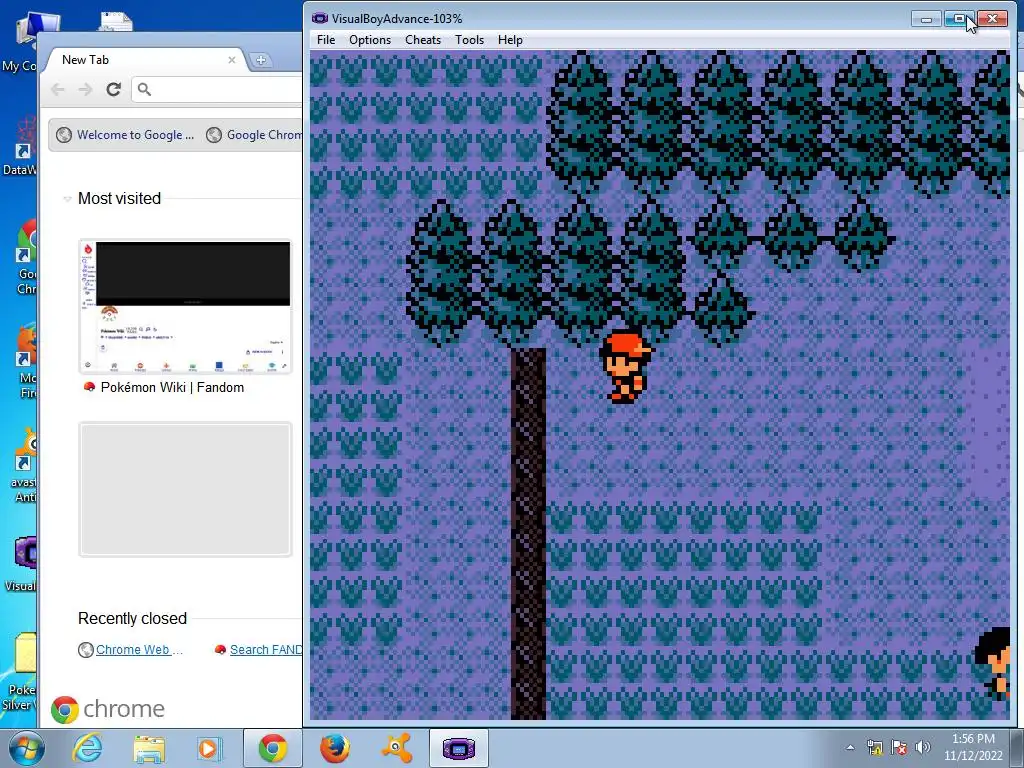Viewport: 1024px width, 768px height.
Task: Open the Cheats menu in VisualBoyAdvance
Action: [423, 40]
